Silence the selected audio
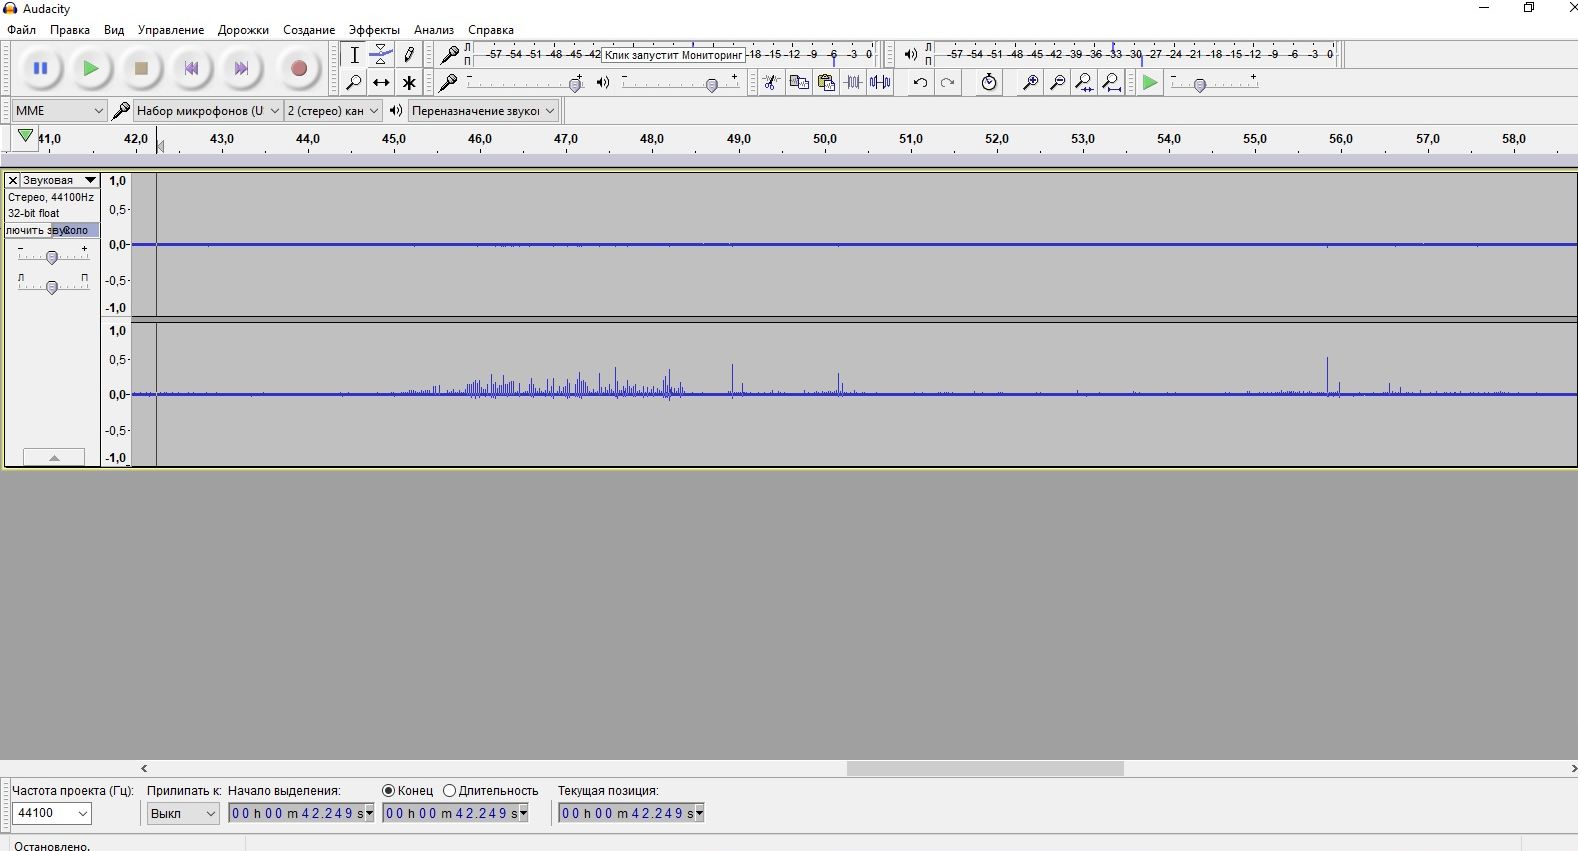The image size is (1578, 851). pos(880,82)
